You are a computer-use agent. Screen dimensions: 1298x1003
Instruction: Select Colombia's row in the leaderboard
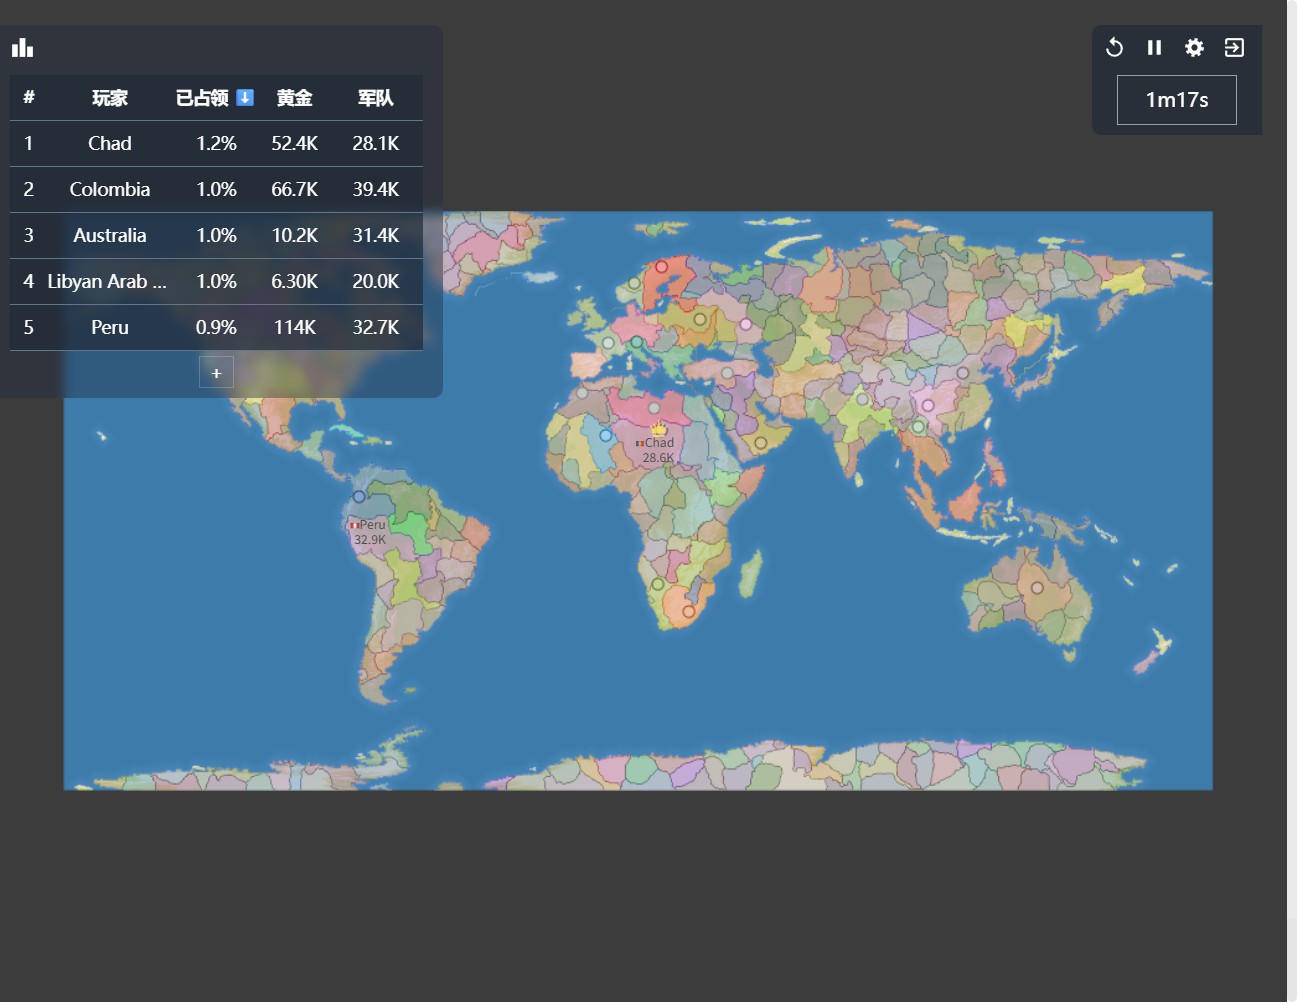(110, 189)
